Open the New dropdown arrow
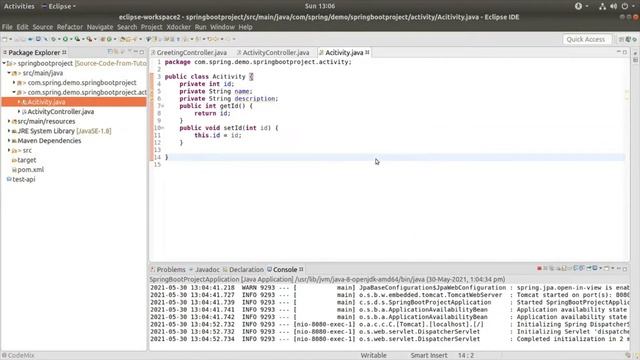Viewport: 640px width, 360px height. pos(11,39)
